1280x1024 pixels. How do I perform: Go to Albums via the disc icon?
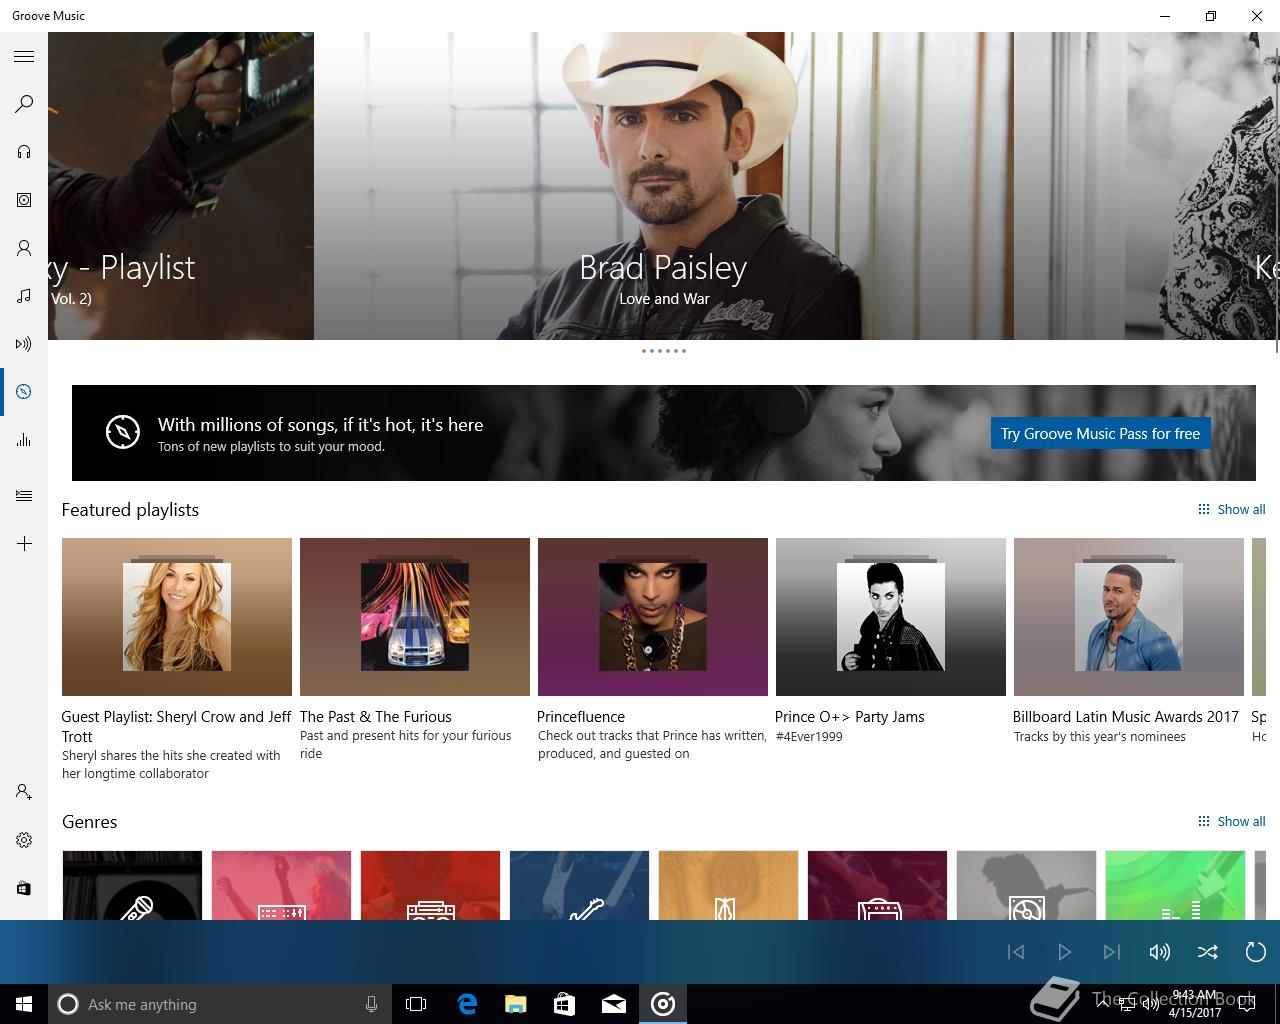pyautogui.click(x=24, y=200)
